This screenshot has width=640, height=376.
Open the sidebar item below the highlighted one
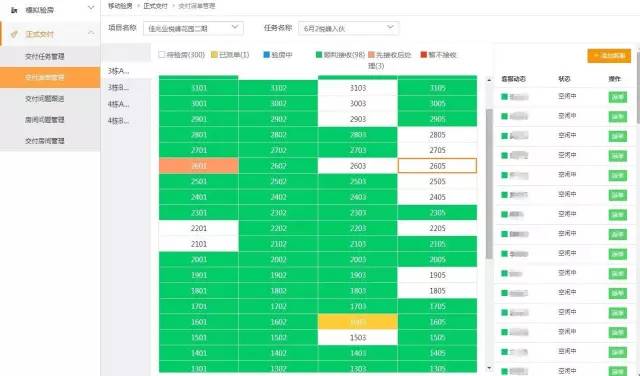point(45,99)
